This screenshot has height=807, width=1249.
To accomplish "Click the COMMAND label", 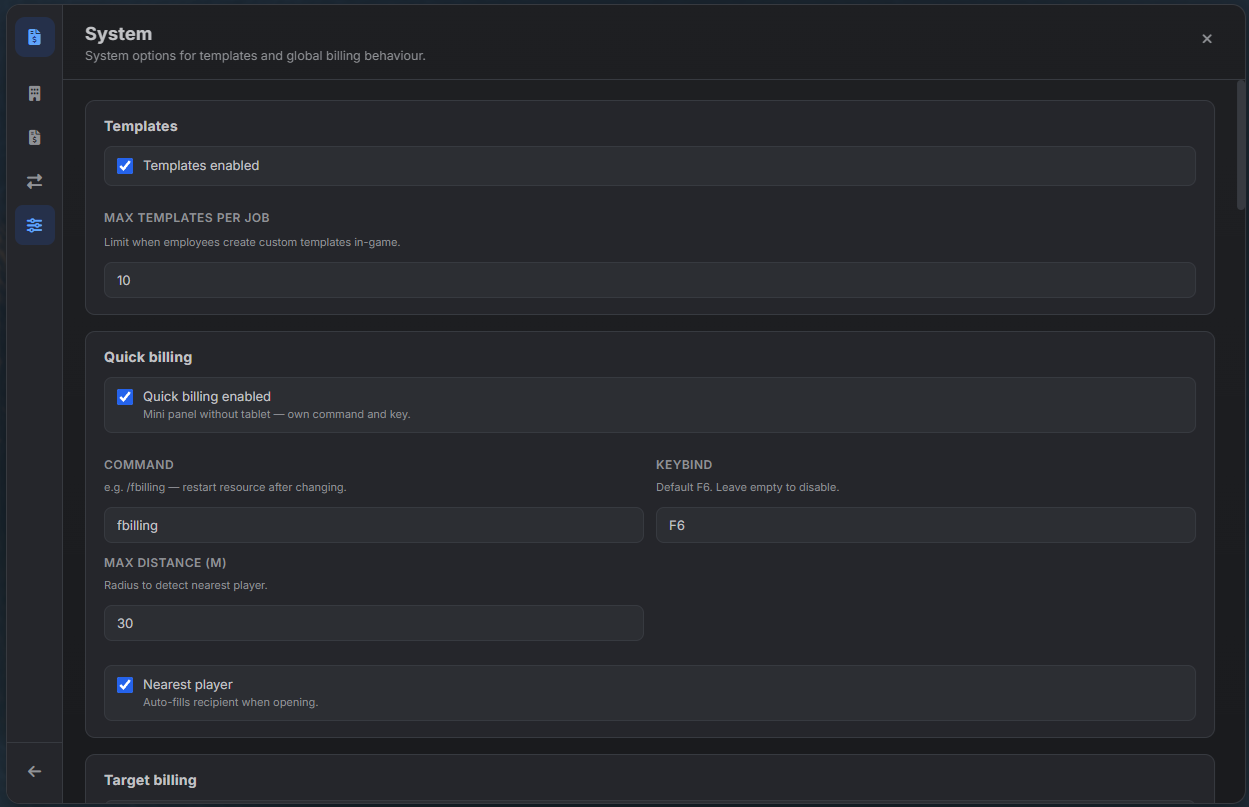I will click(139, 465).
